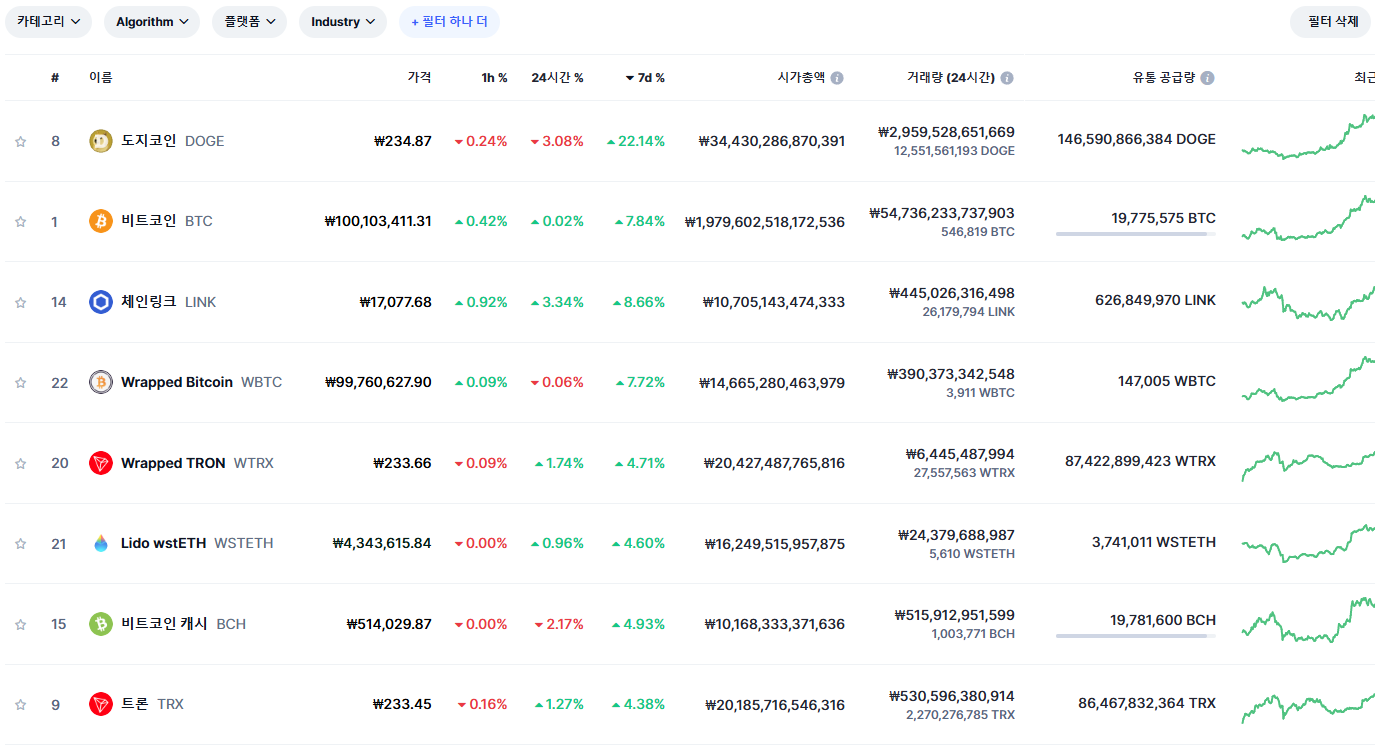Screen dimensions: 1393x754
Task: Click the 필터 삭제 button
Action: pyautogui.click(x=1331, y=22)
